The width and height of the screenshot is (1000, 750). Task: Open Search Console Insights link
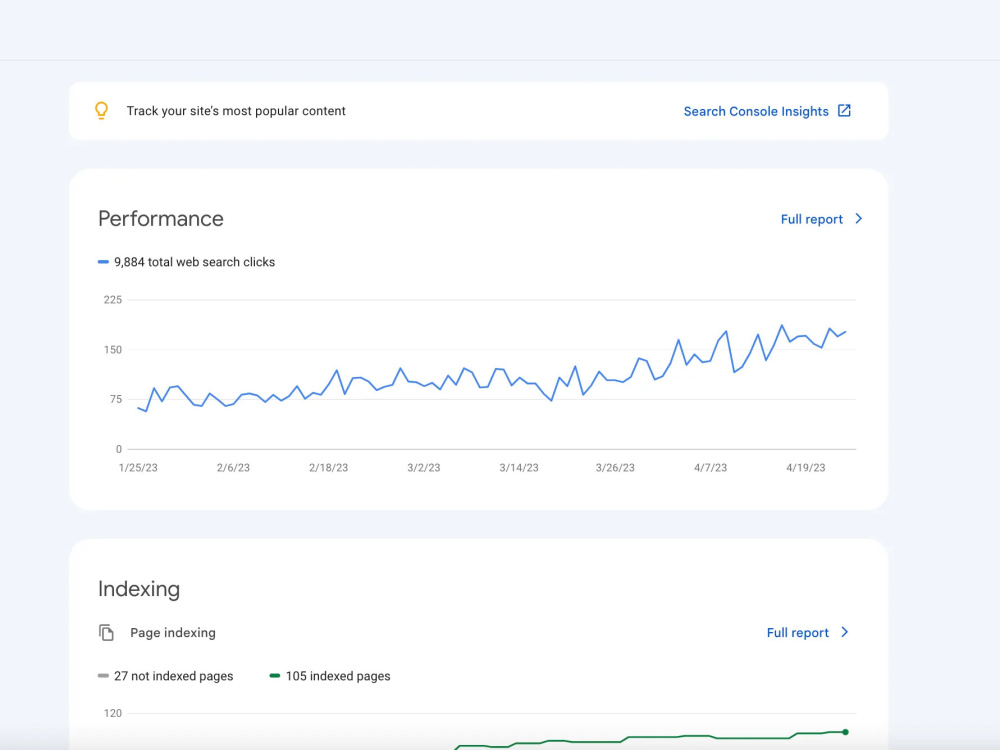[756, 112]
